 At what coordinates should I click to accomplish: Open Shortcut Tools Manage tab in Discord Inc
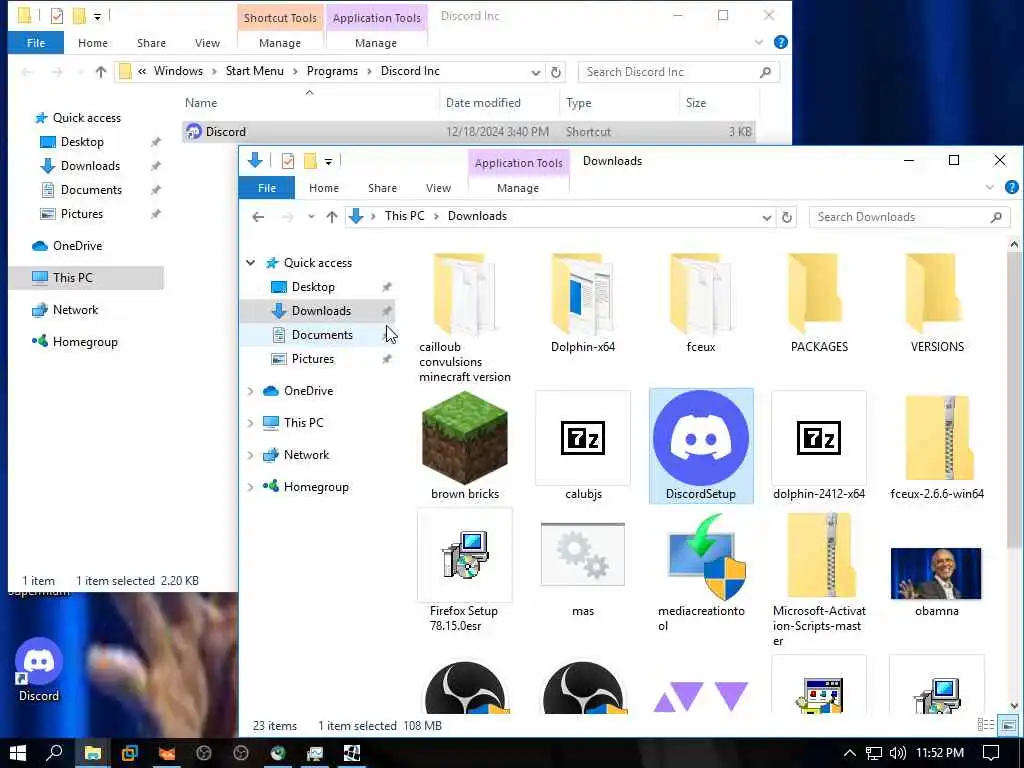click(280, 43)
